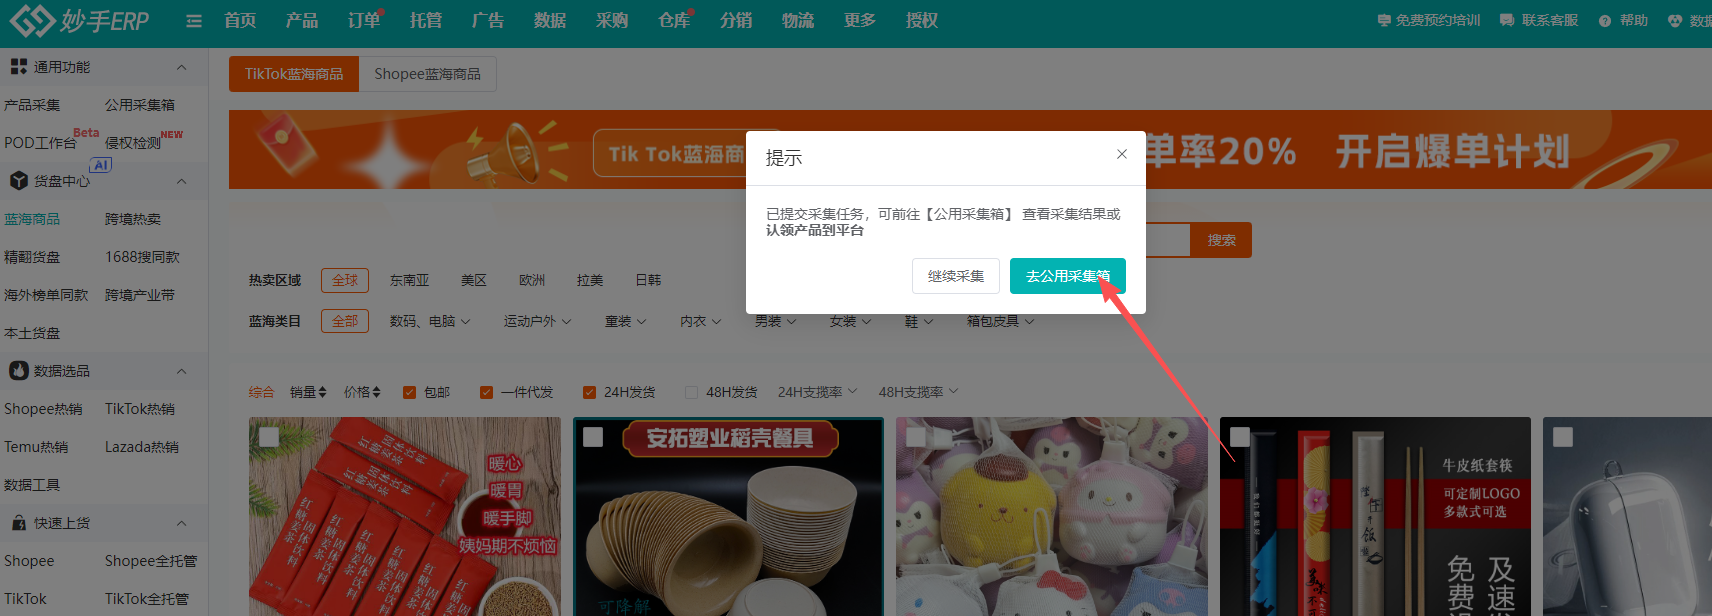Image resolution: width=1712 pixels, height=616 pixels.
Task: Collapse the 数据选品 sidebar section
Action: point(182,371)
